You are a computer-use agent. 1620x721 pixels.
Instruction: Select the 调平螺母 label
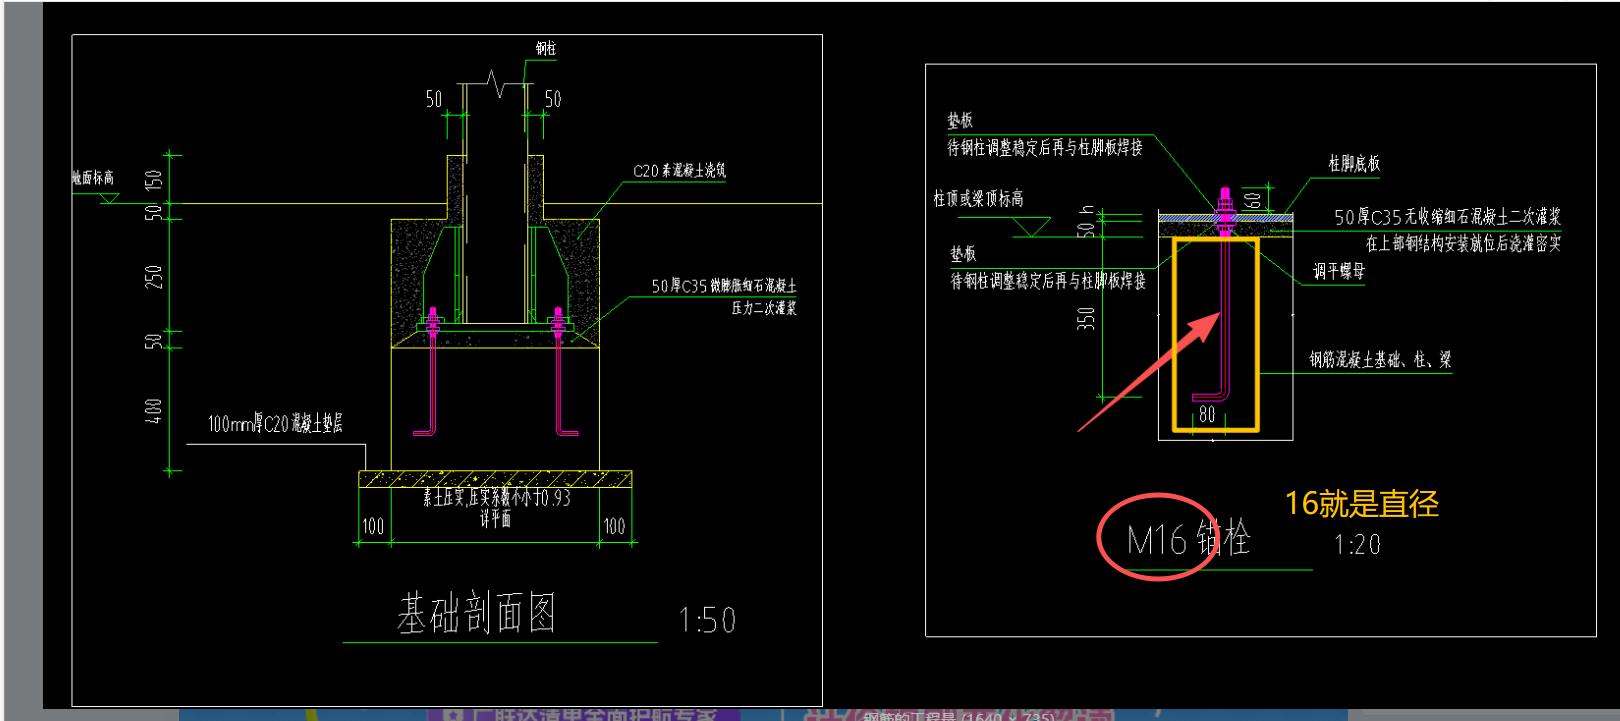tap(1339, 271)
